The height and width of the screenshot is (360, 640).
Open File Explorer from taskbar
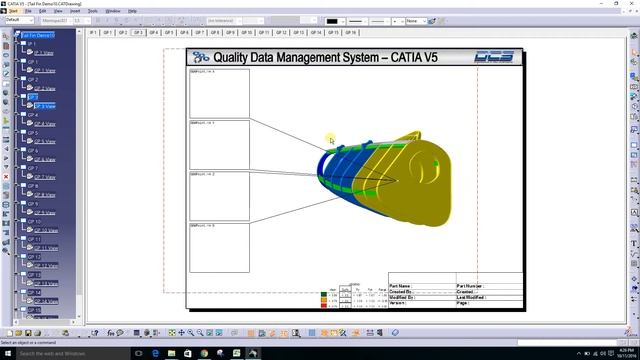[171, 353]
